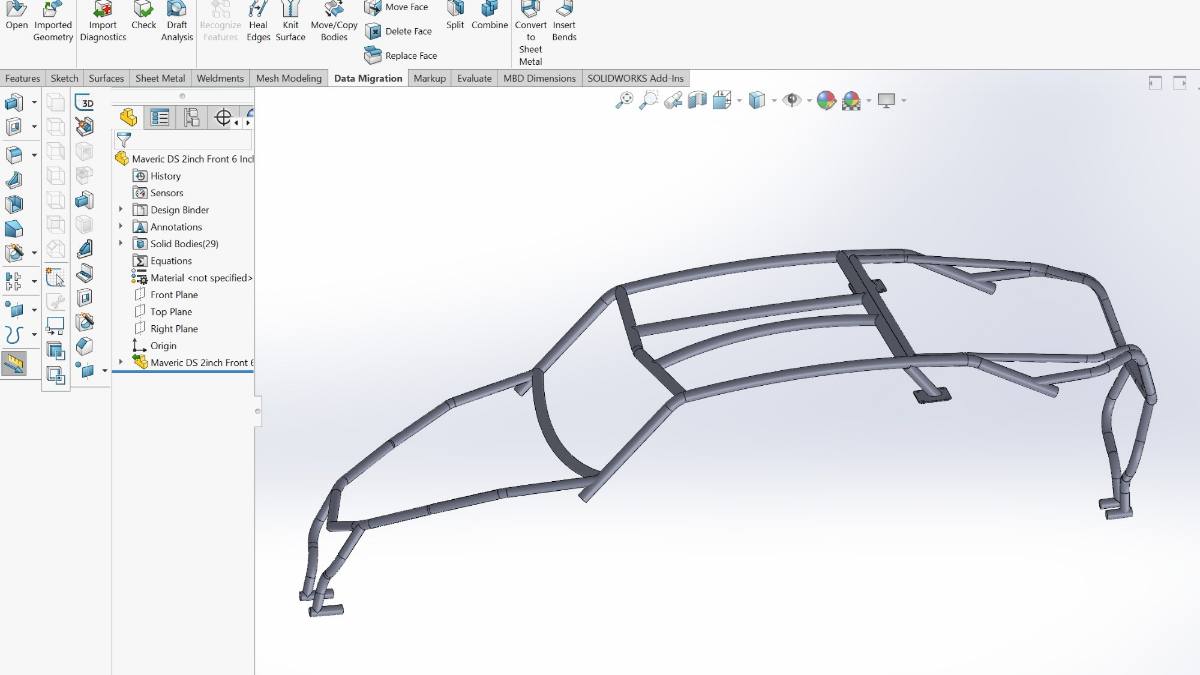Open the PropertyManager tab icon
The width and height of the screenshot is (1200, 675).
click(x=160, y=117)
